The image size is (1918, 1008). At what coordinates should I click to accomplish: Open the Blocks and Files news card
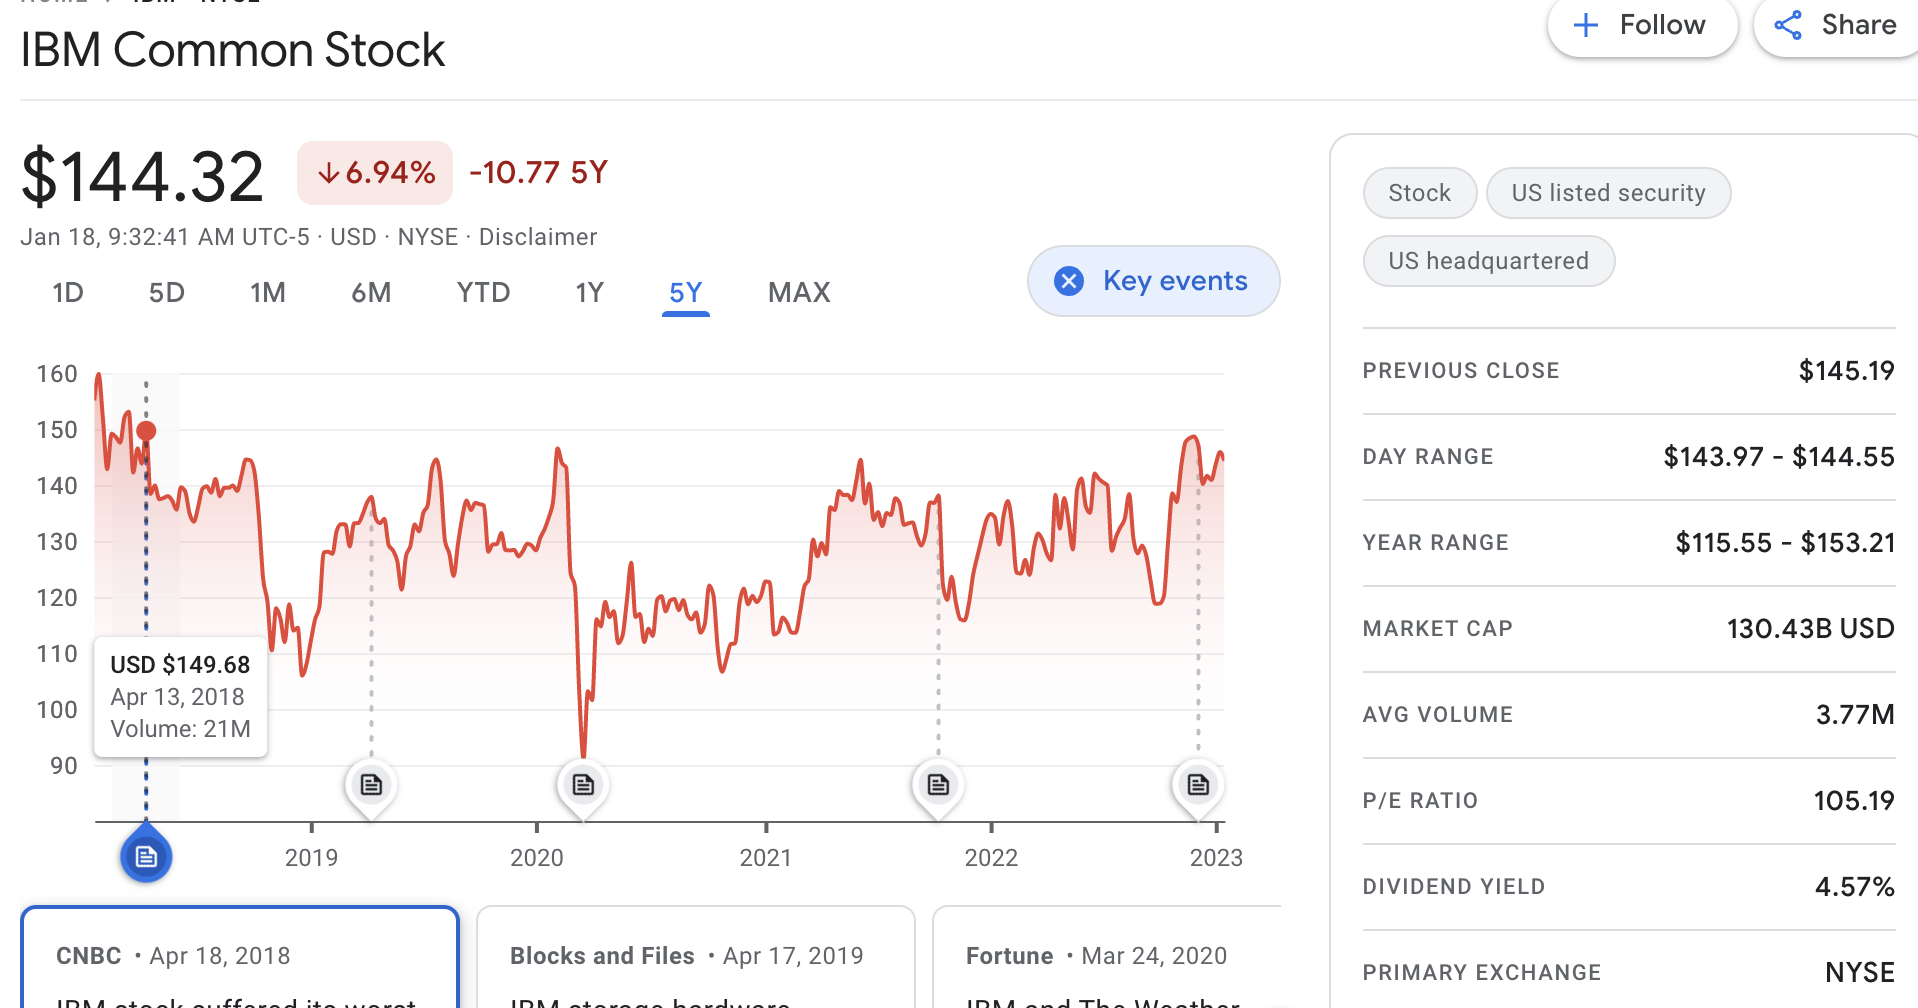696,960
